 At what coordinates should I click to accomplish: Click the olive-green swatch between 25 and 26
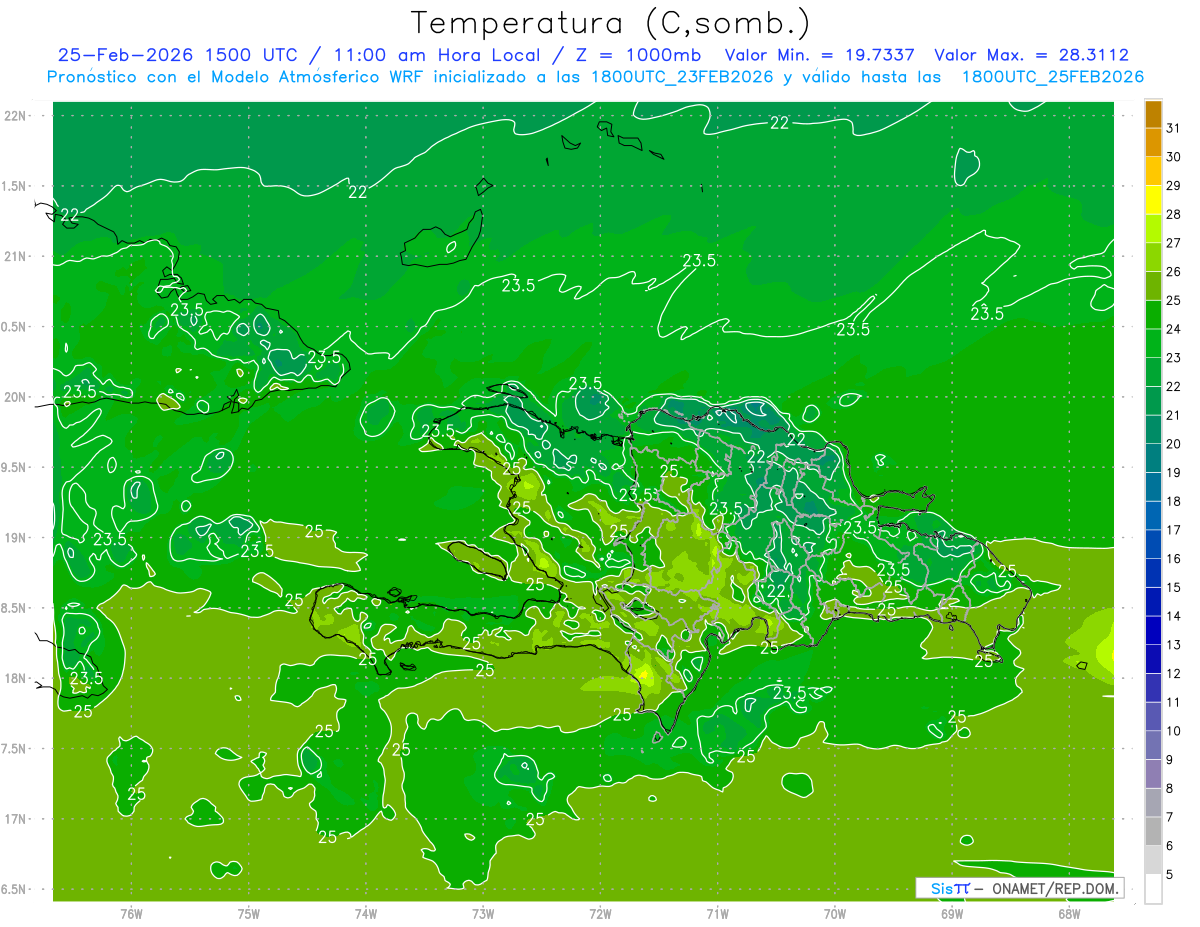tap(1153, 286)
